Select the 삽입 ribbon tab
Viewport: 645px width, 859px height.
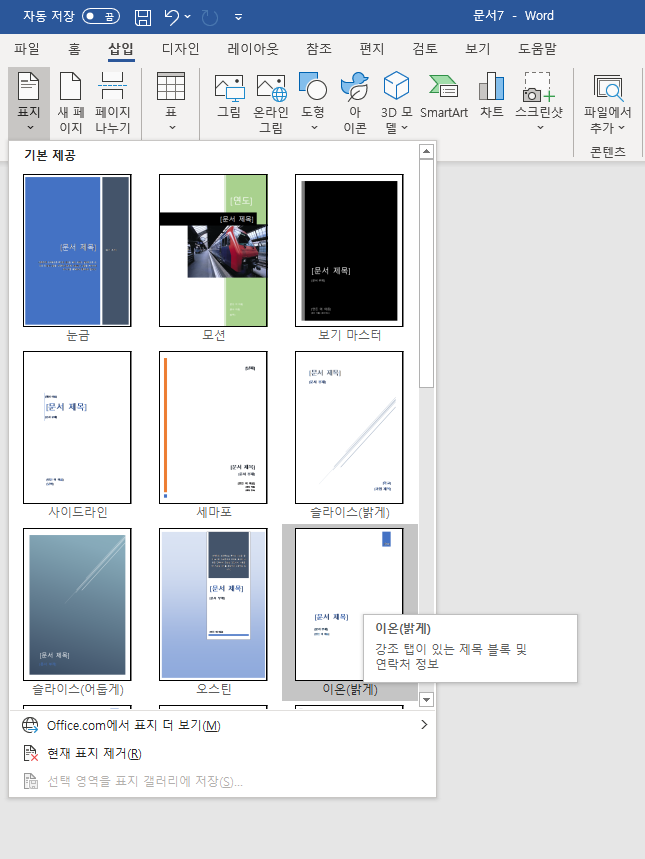click(x=121, y=49)
